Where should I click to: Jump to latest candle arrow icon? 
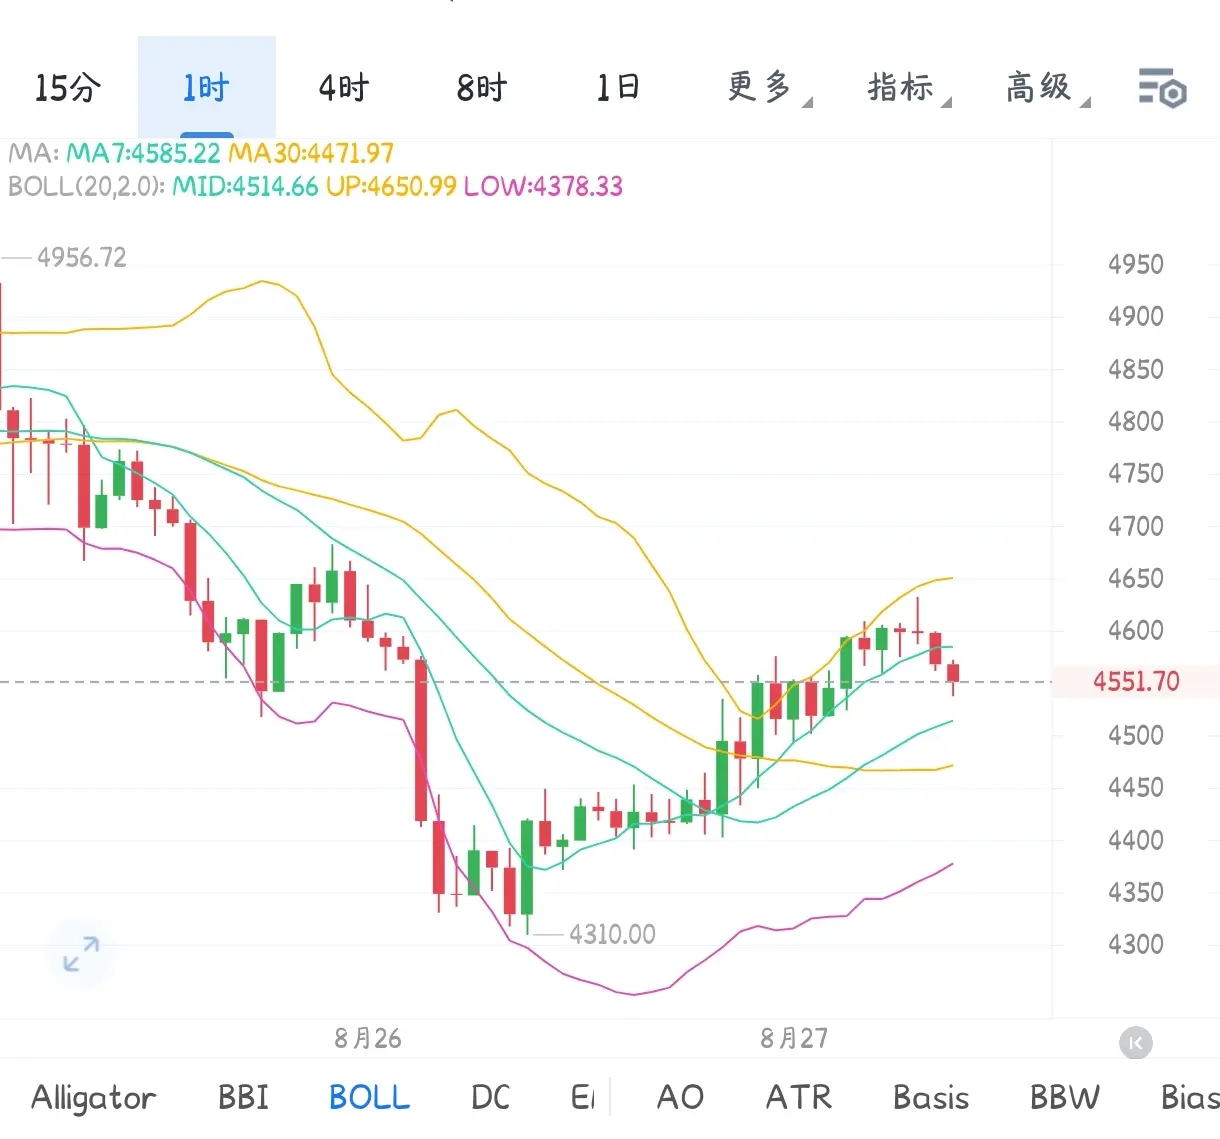(x=1135, y=1043)
